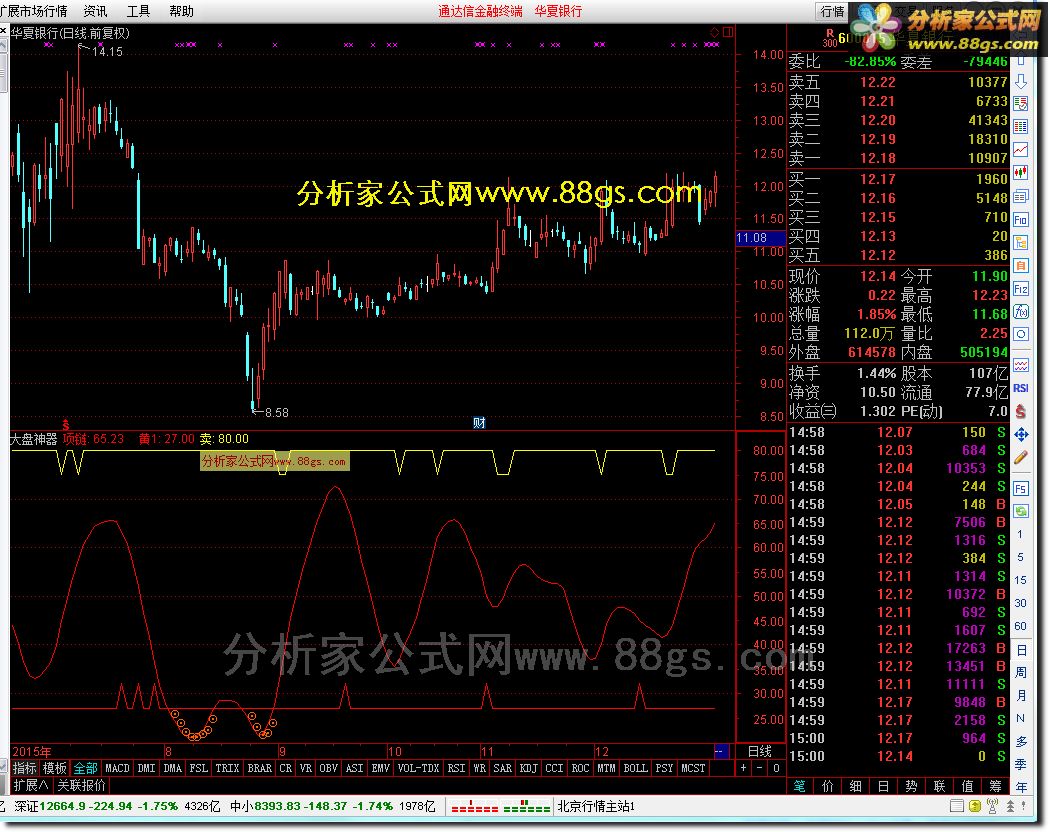
Task: Switch to 5-minute period
Action: [1020, 557]
